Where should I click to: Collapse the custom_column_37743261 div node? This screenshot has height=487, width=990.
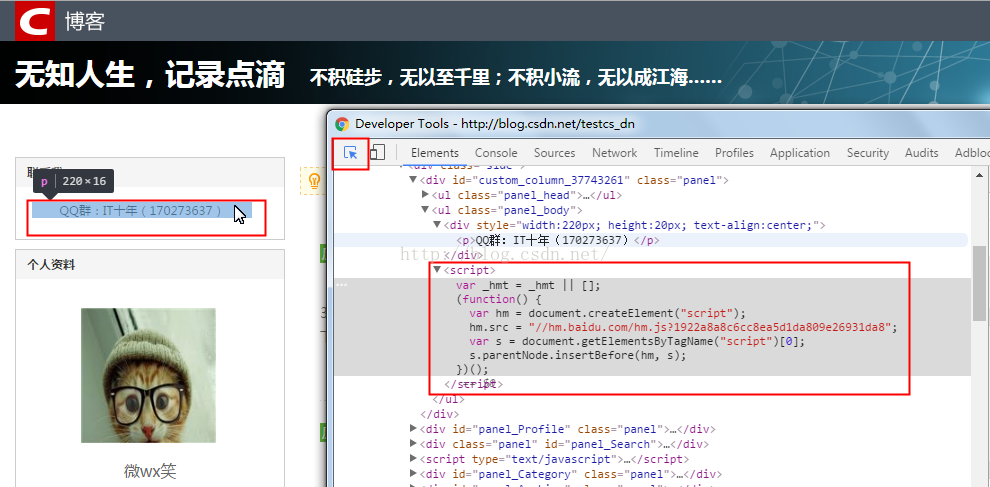pos(414,180)
